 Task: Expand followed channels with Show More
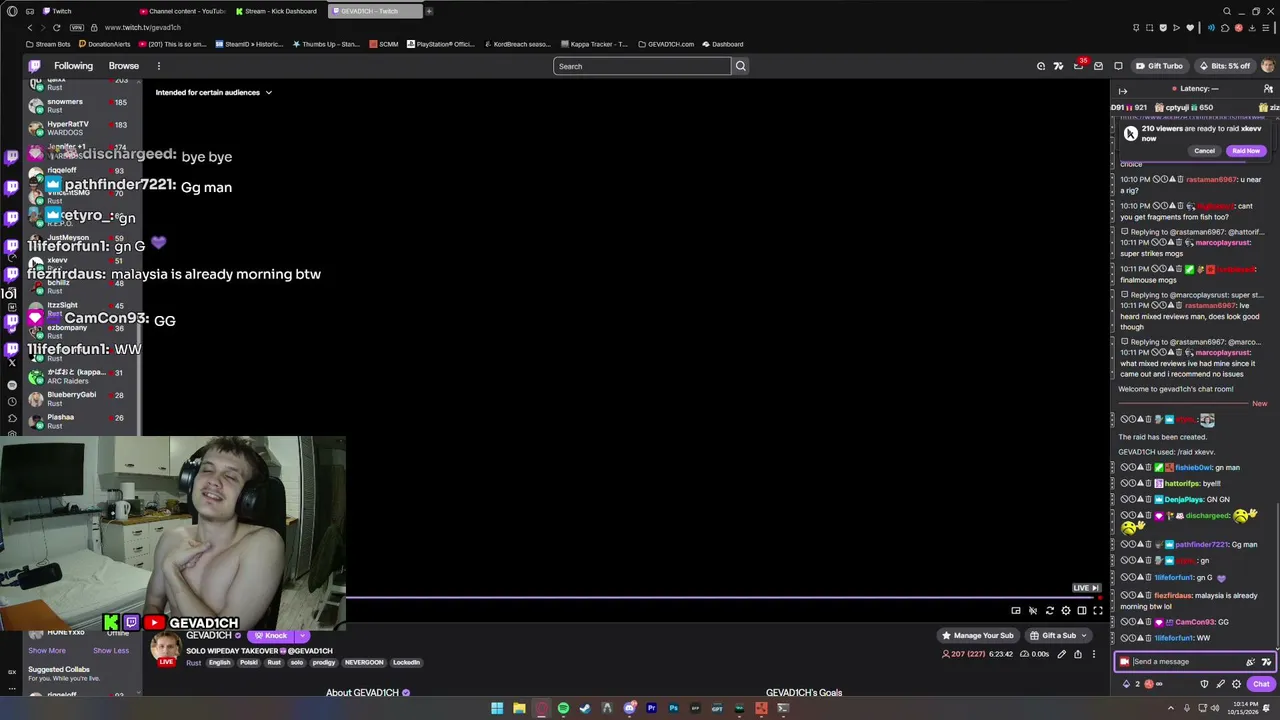(x=47, y=650)
